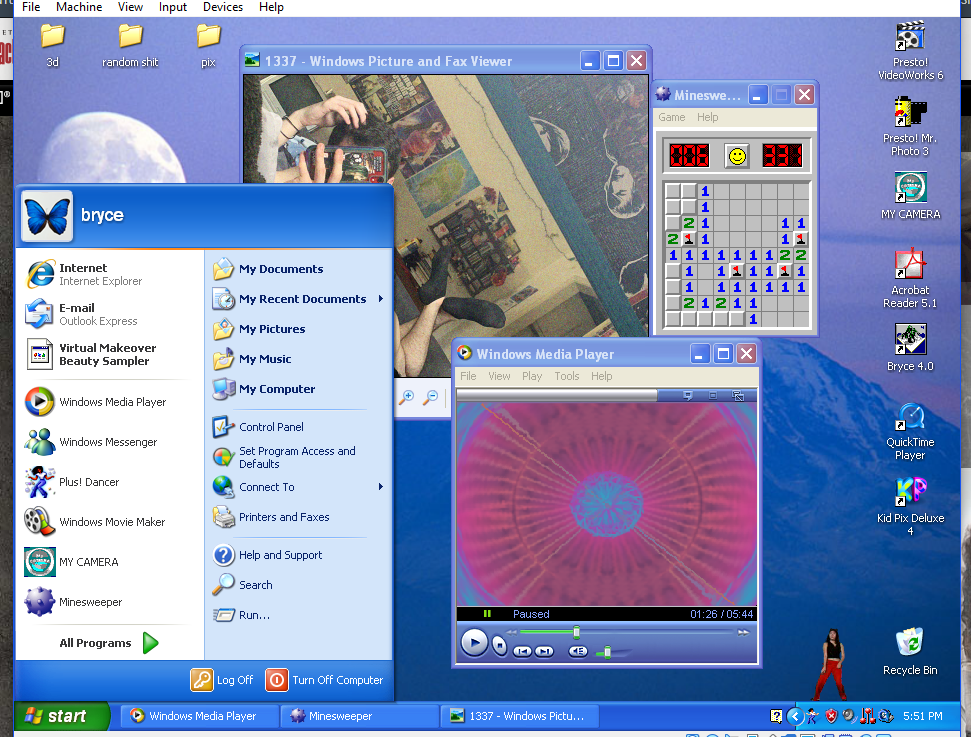Click the zoom in magnifier in Picture Viewer

tap(406, 398)
